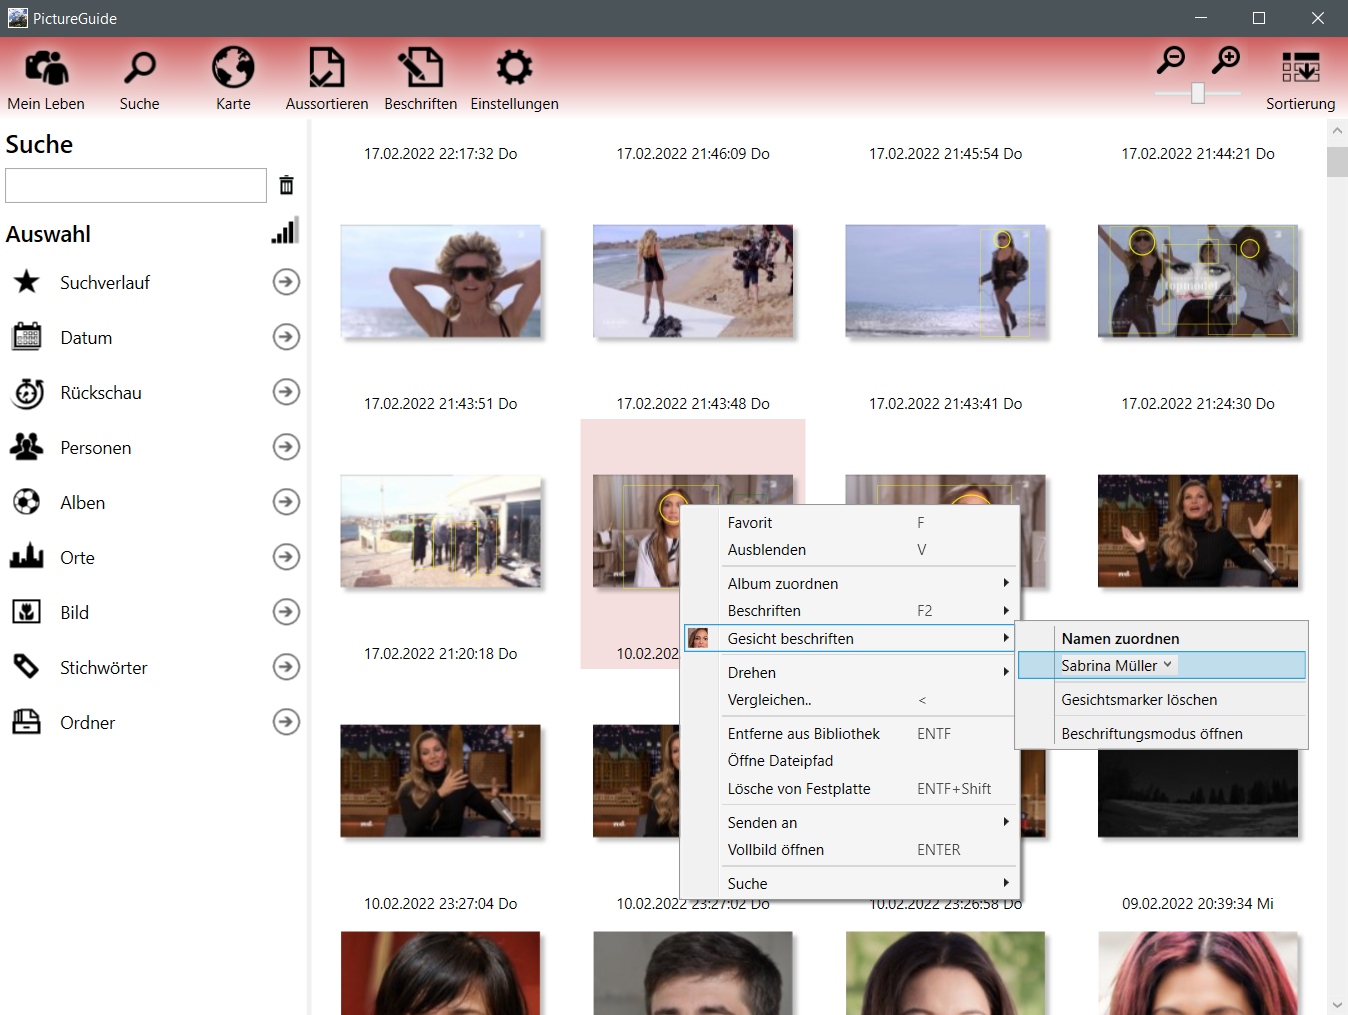Screen dimensions: 1348x1015
Task: Click the Orte skyline icon
Action: 27,556
